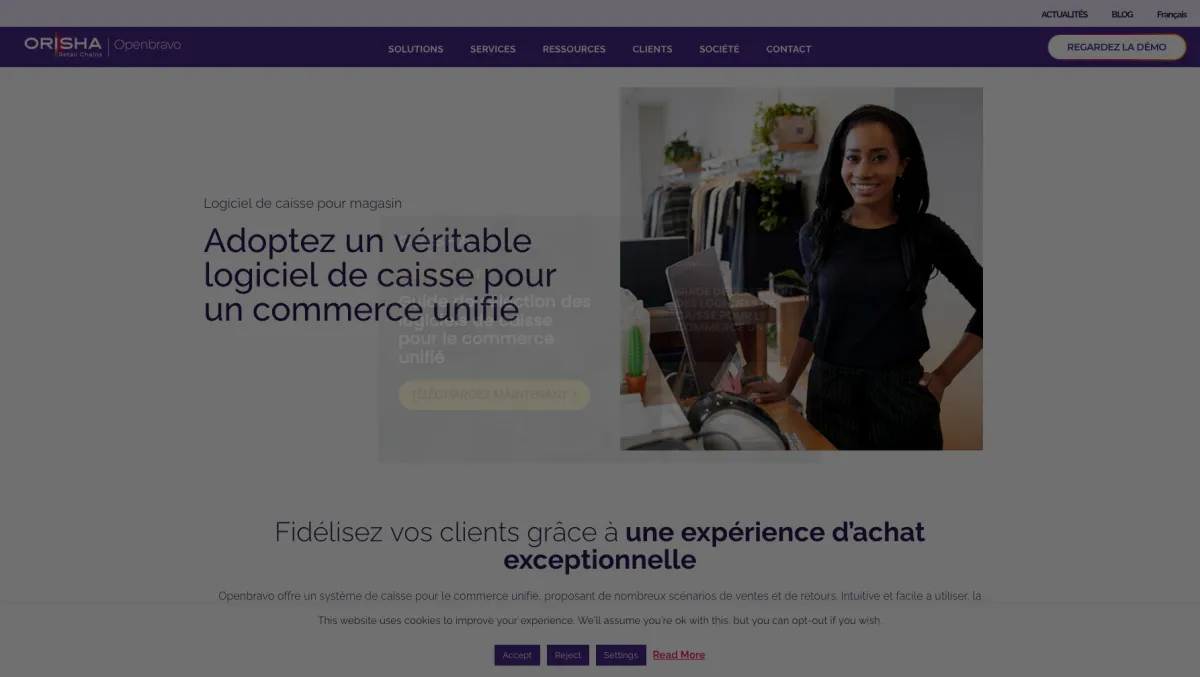Expand the Société navigation menu

719,49
